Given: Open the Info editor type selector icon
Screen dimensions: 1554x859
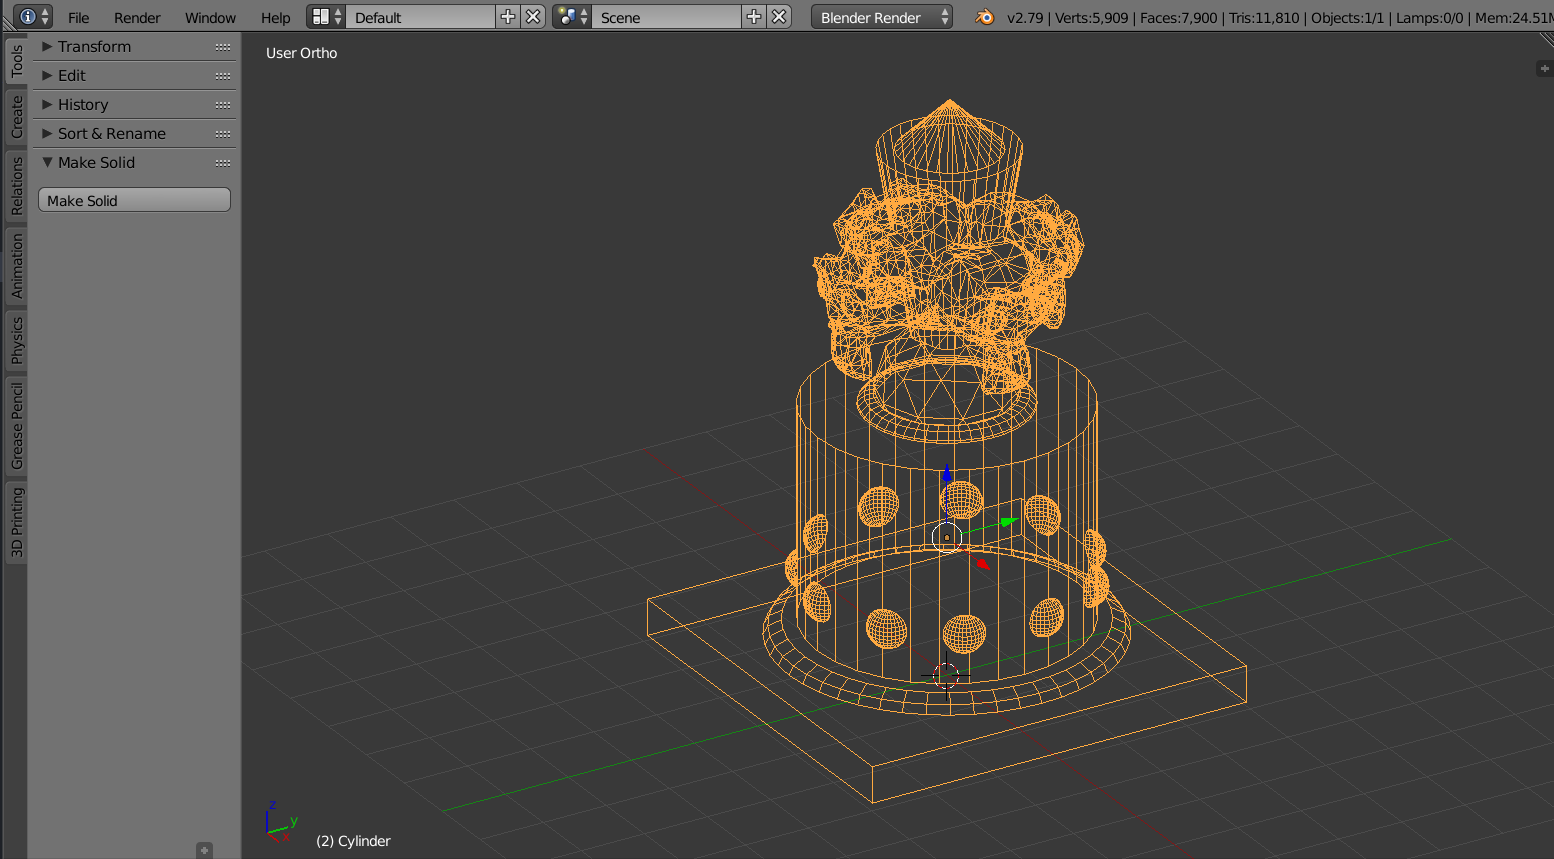Looking at the screenshot, I should click(33, 17).
